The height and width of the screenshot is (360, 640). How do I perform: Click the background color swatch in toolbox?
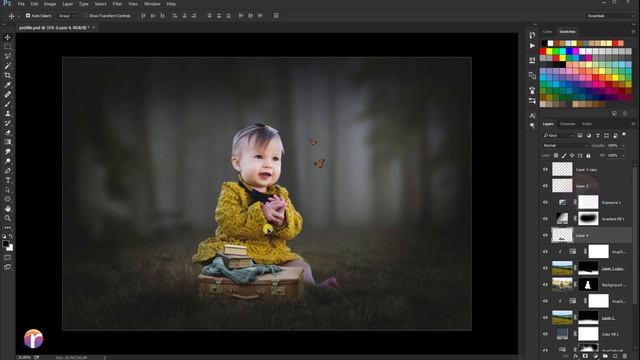point(10,248)
